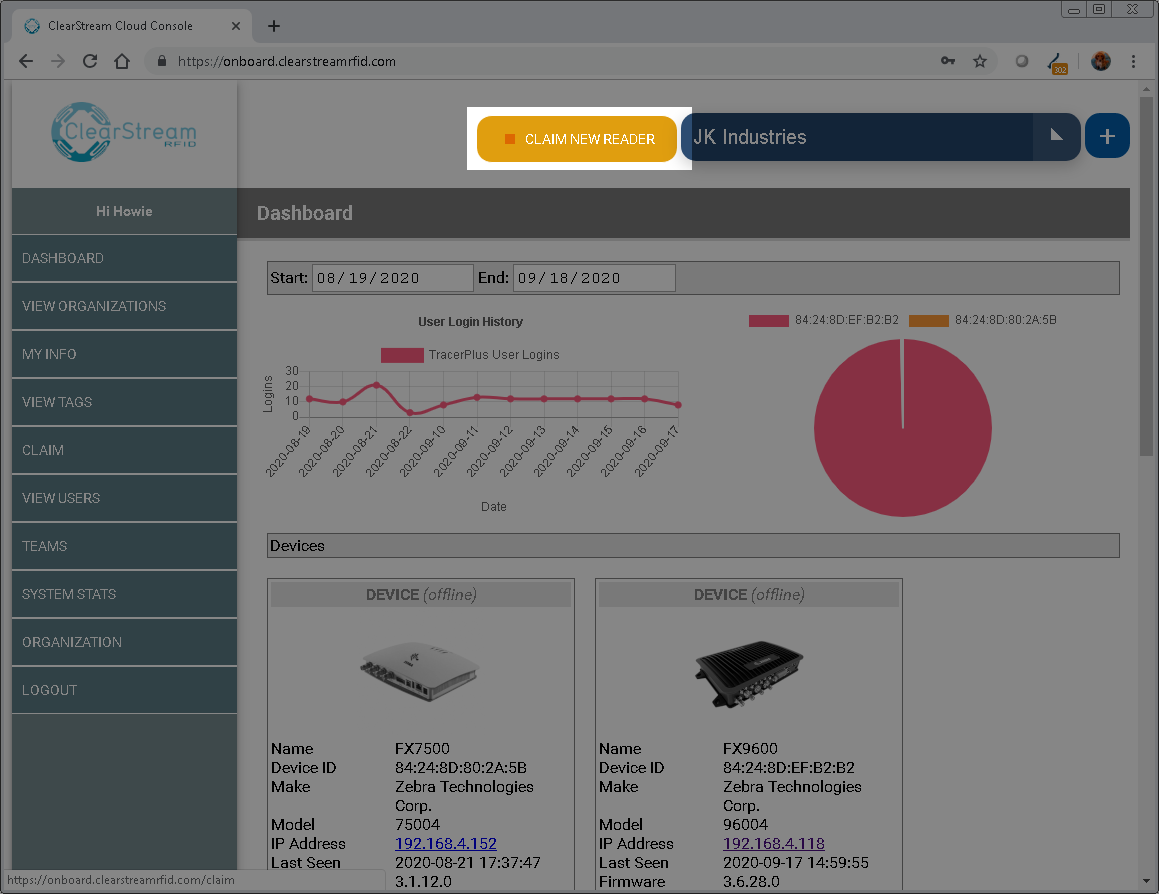Click Device ID 84:24:8D:EF:B2:B2 in device card
The height and width of the screenshot is (894, 1159).
pos(789,768)
